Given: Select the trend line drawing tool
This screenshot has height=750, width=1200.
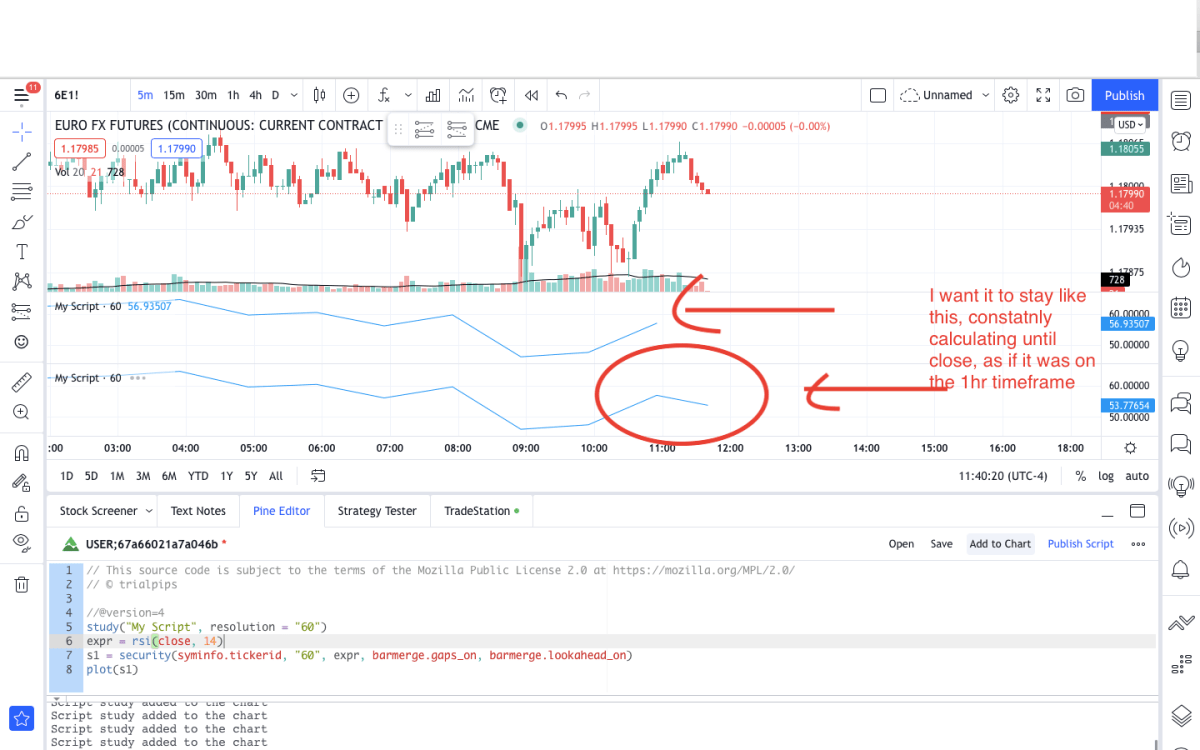Looking at the screenshot, I should 21,161.
